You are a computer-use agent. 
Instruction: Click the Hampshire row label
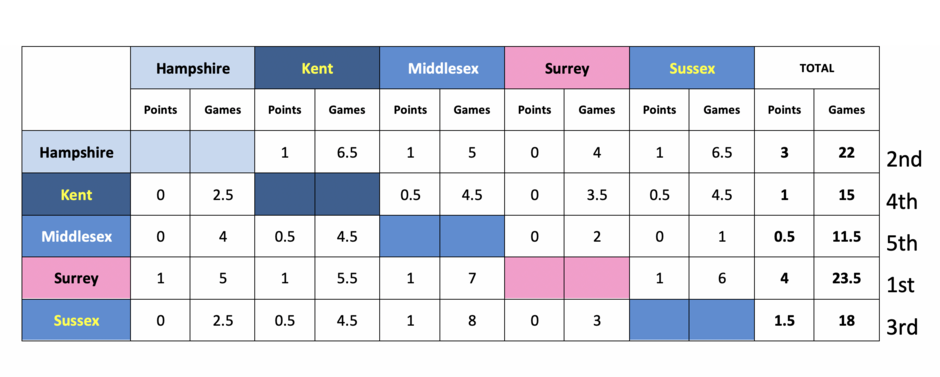(x=76, y=152)
